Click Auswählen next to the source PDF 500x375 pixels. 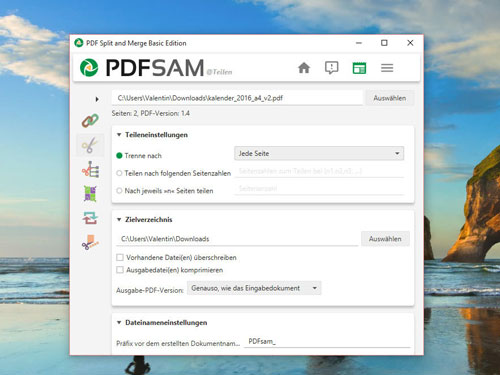click(390, 98)
